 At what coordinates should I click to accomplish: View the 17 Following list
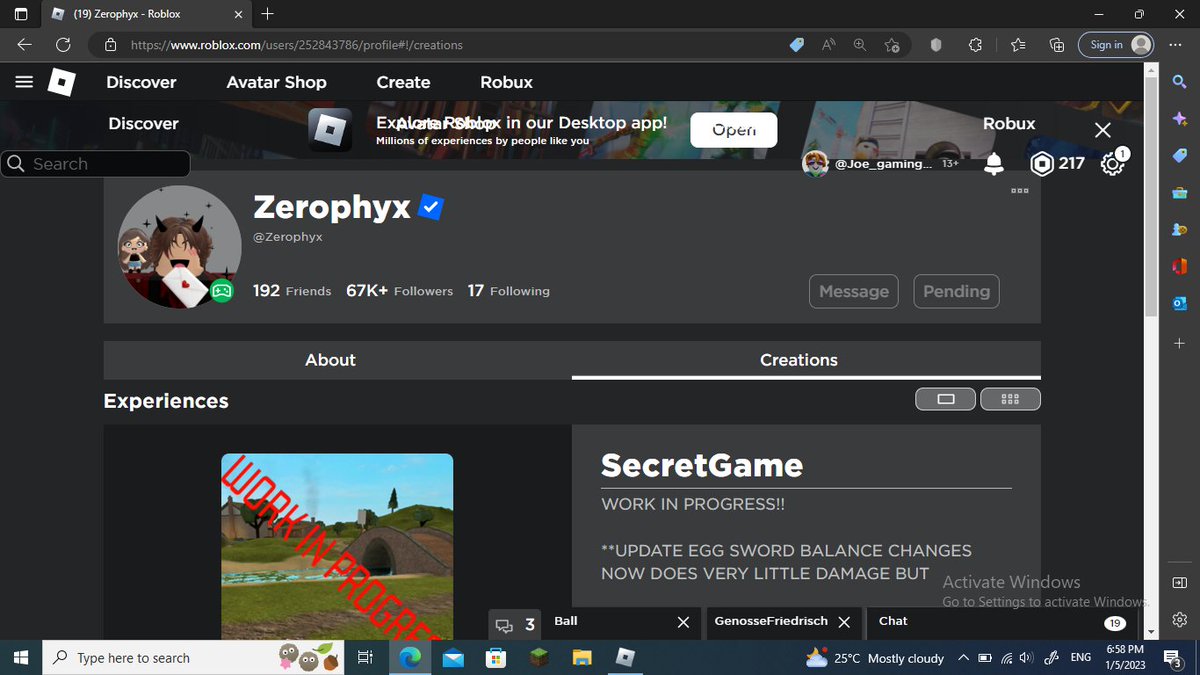508,291
